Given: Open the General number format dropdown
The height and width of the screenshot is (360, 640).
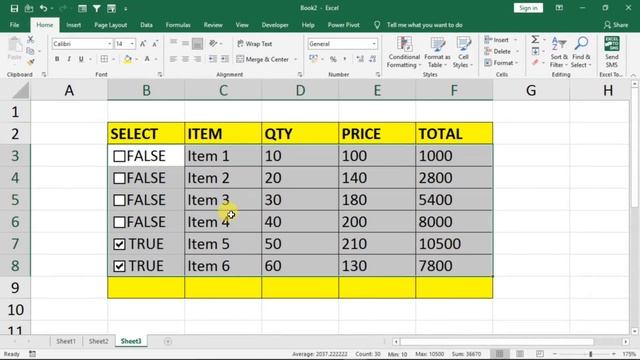Looking at the screenshot, I should click(x=374, y=44).
